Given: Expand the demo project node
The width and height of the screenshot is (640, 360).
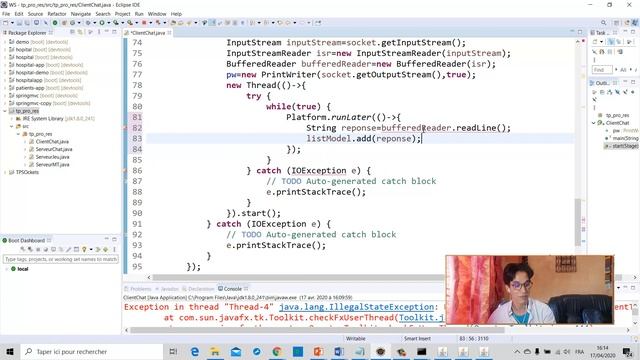Looking at the screenshot, I should click(5, 42).
